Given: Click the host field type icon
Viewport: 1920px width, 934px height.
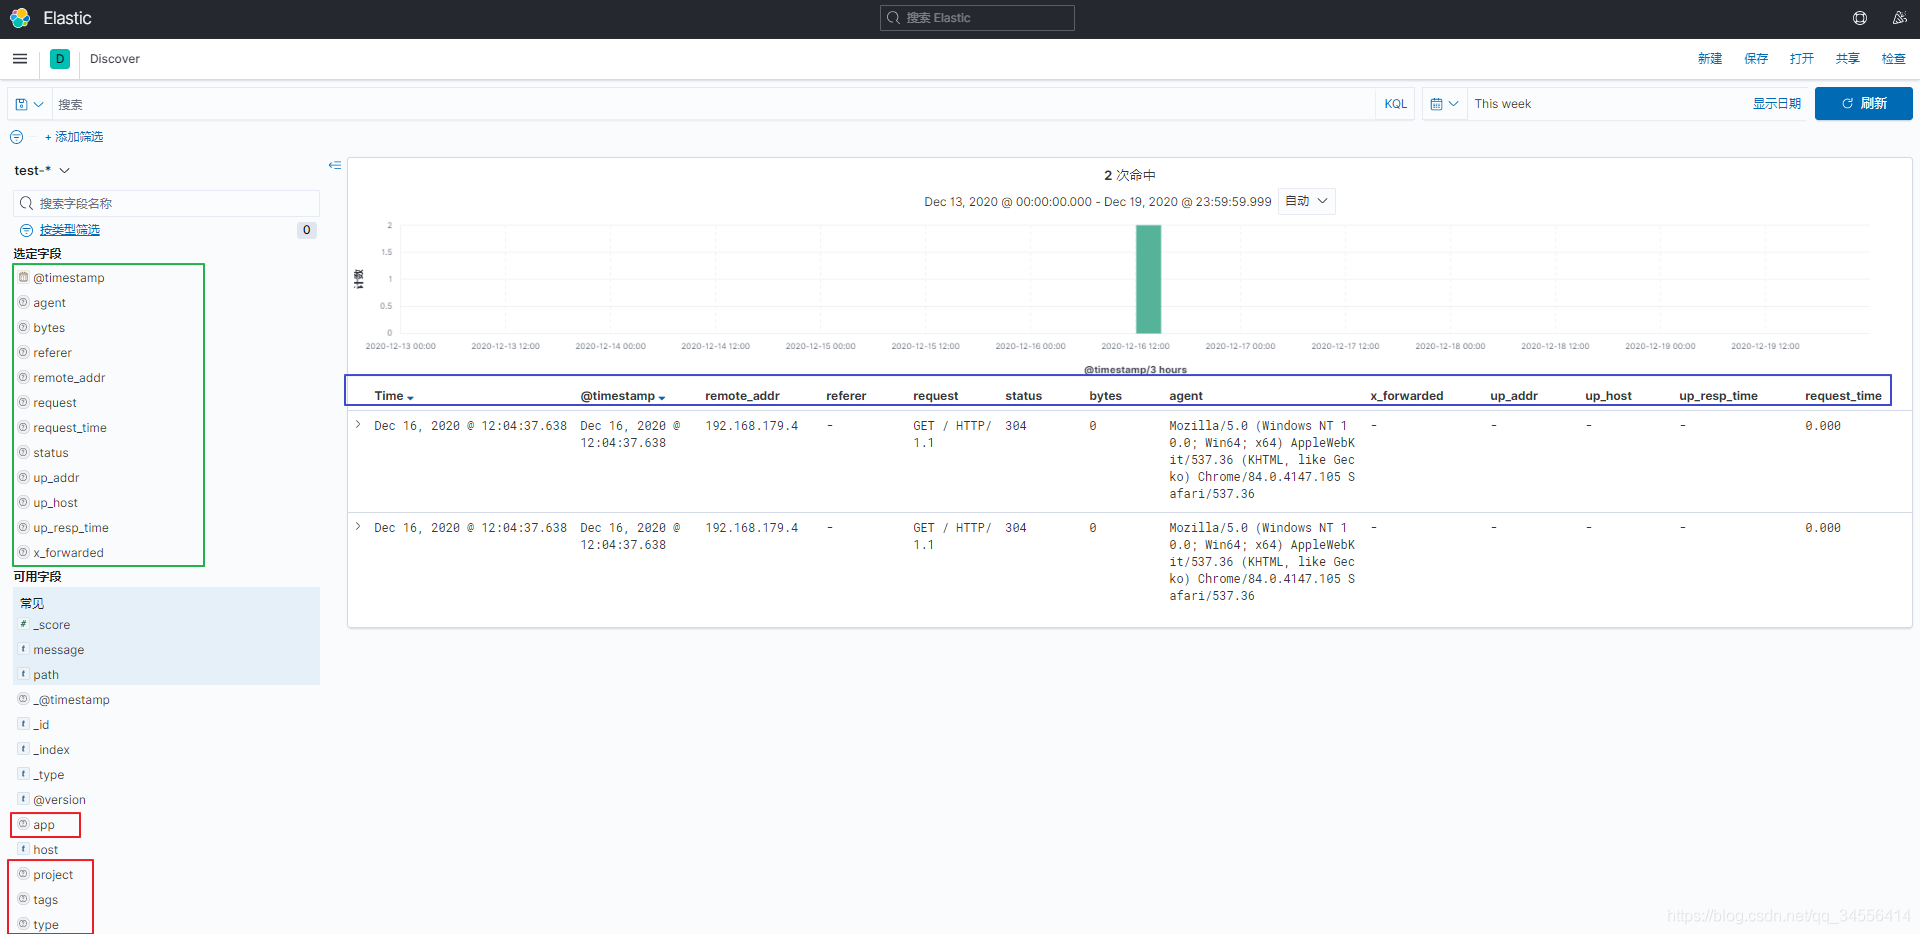Looking at the screenshot, I should point(24,849).
